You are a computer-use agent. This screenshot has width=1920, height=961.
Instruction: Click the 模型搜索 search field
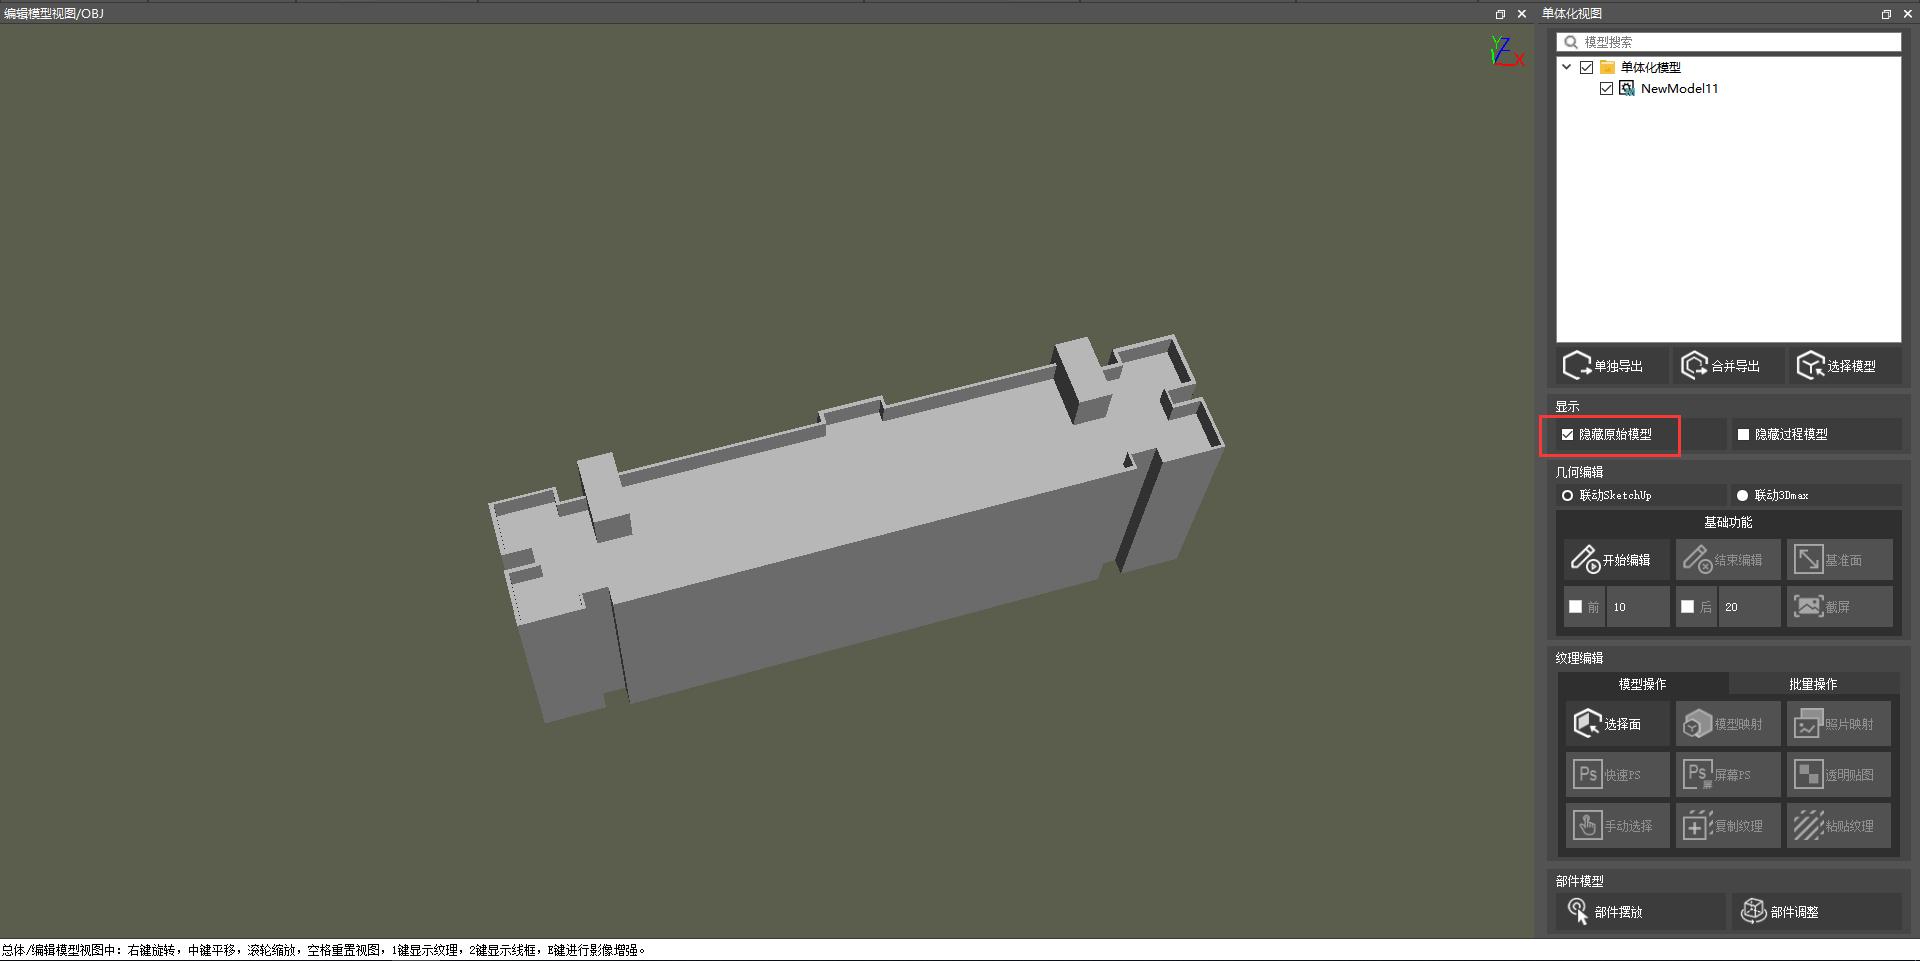coord(1729,42)
